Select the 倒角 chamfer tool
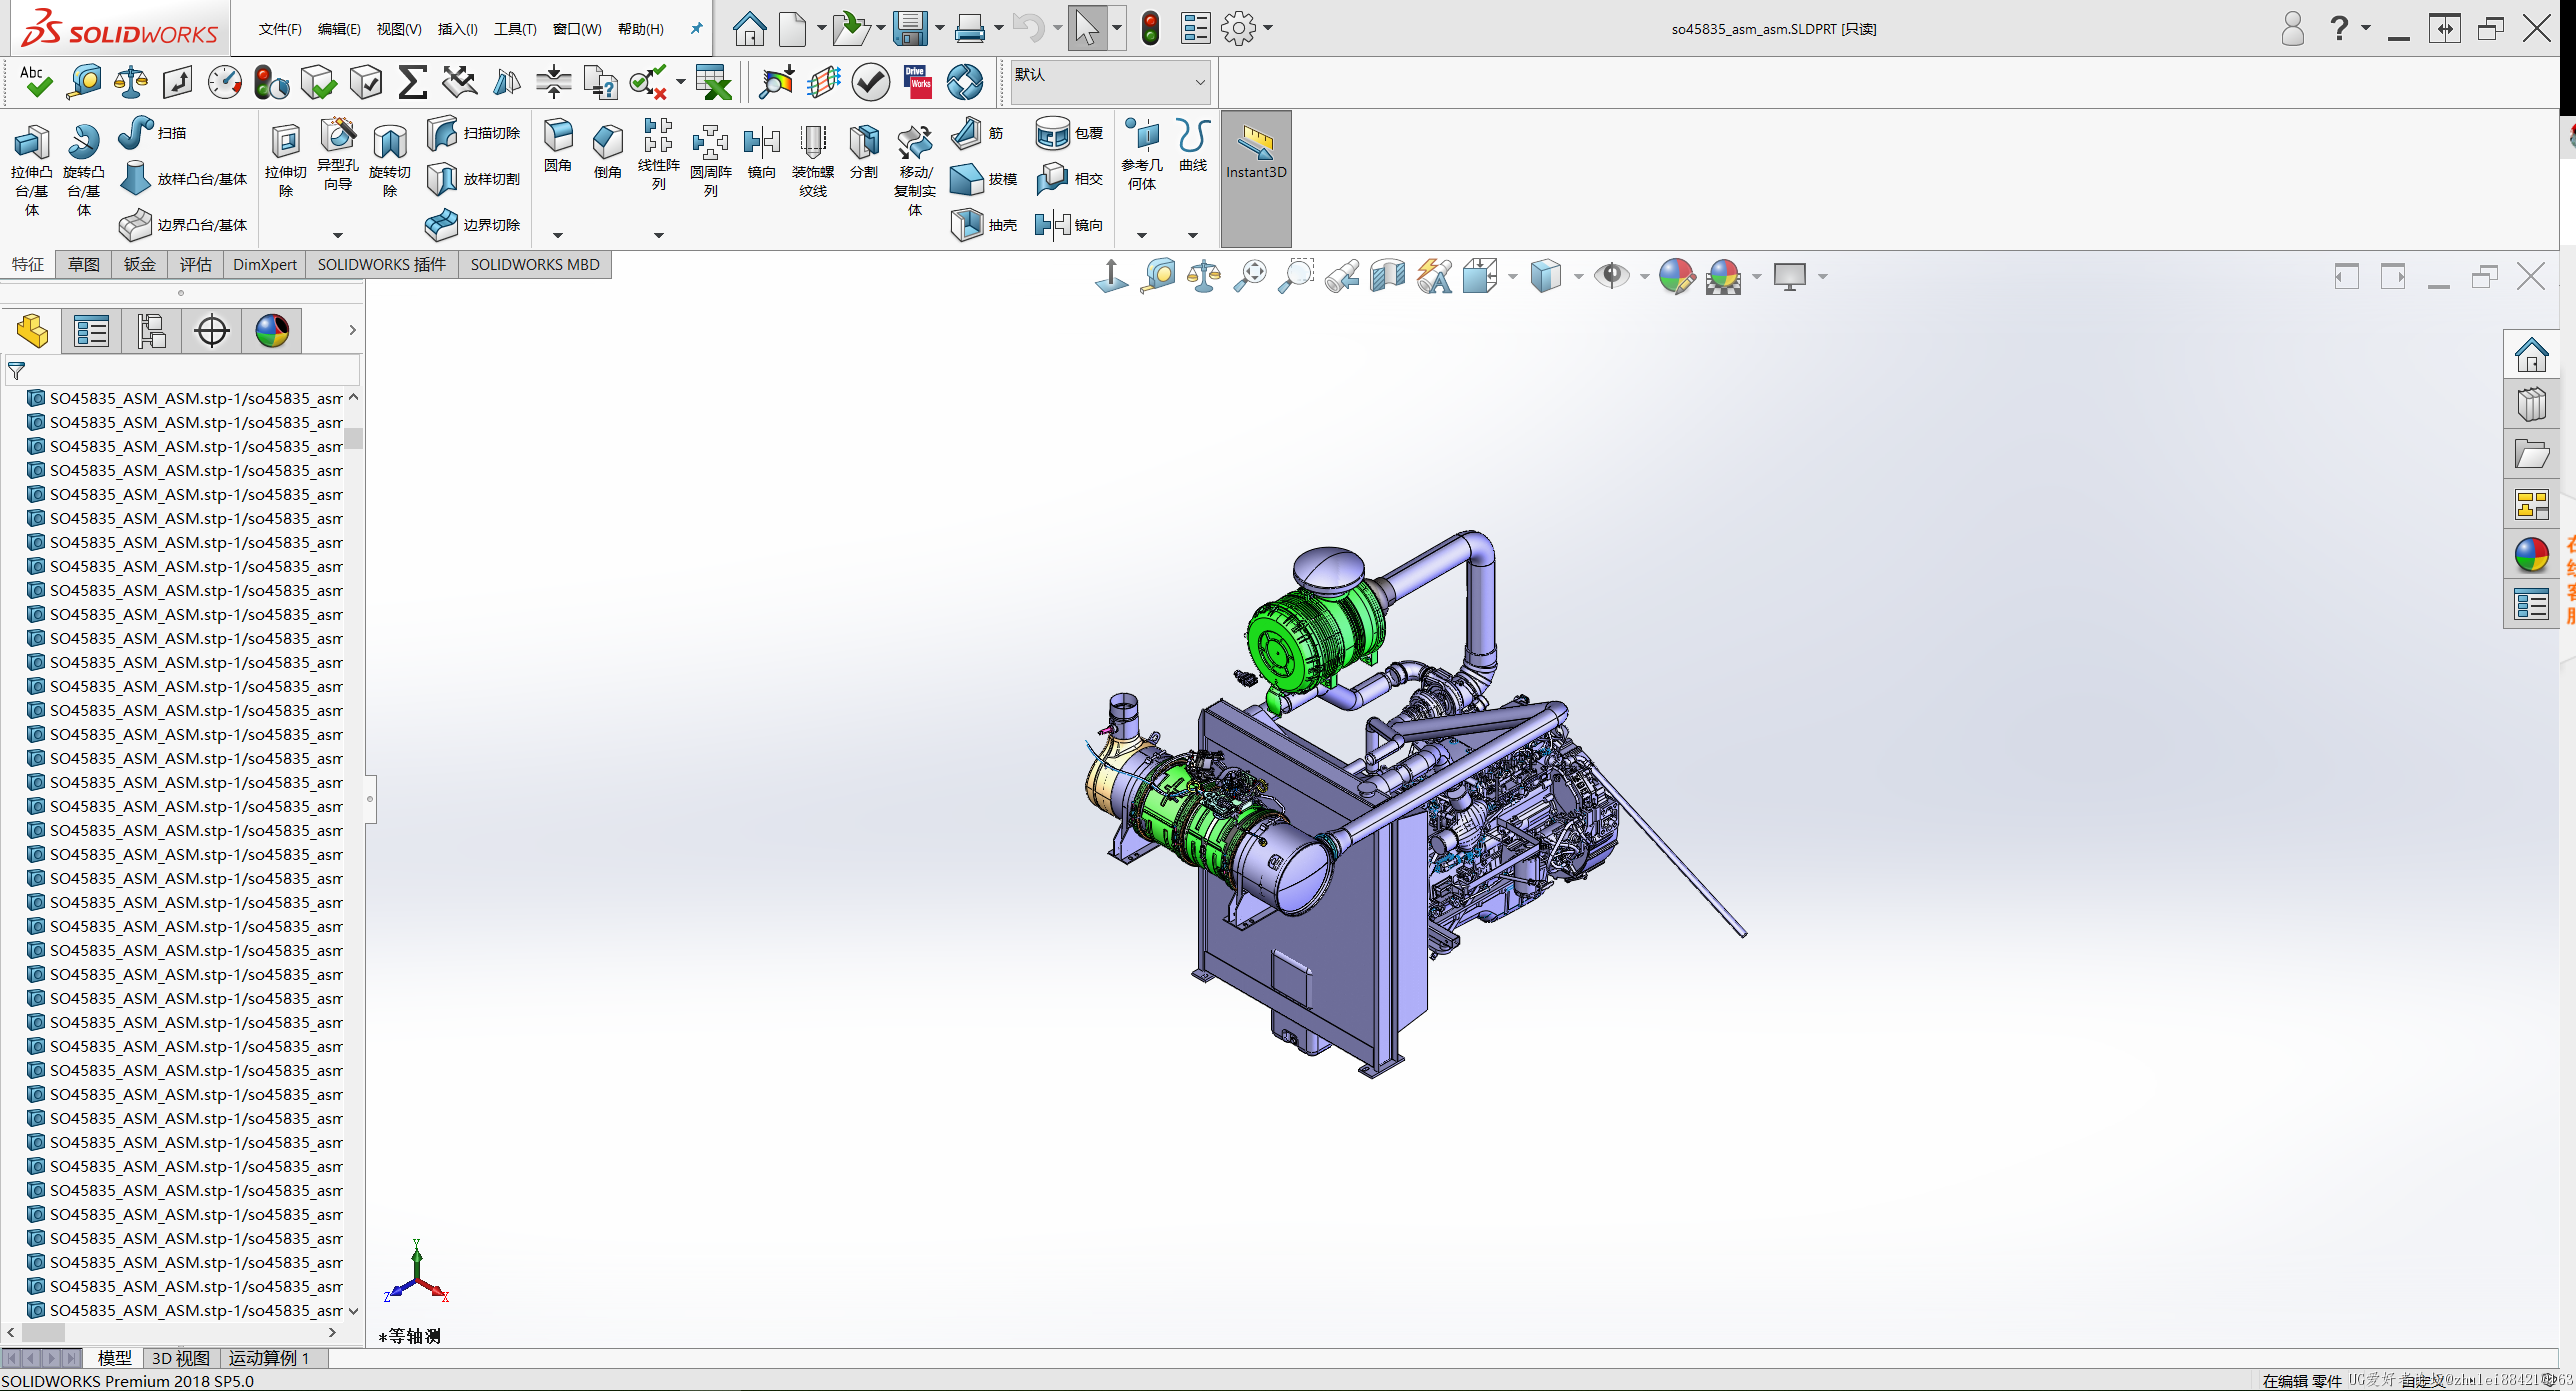 (608, 152)
